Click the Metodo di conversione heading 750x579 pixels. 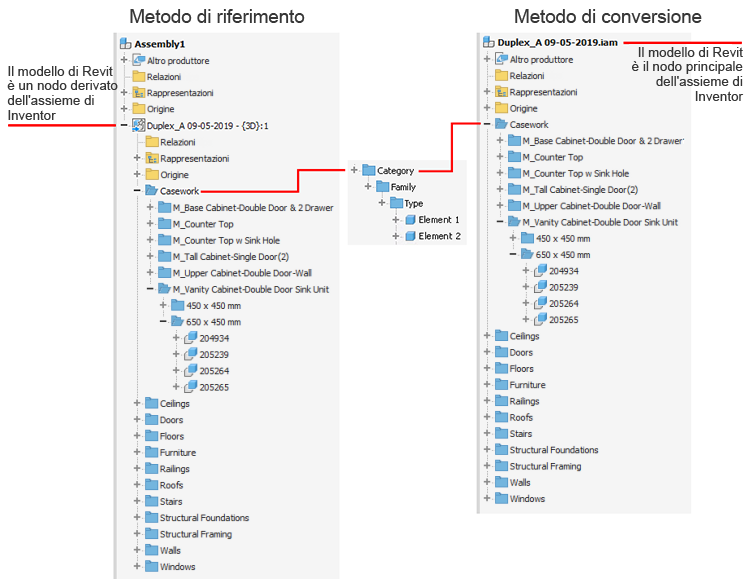[607, 16]
